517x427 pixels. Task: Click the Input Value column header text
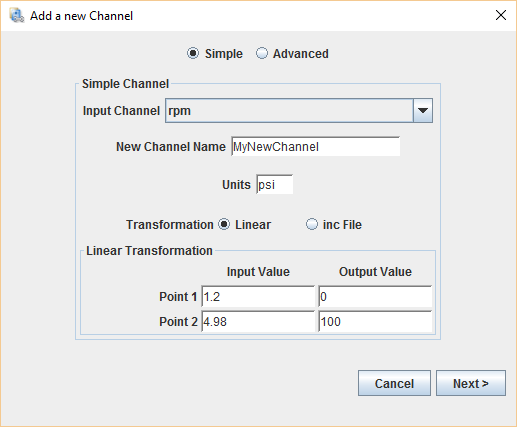click(258, 272)
